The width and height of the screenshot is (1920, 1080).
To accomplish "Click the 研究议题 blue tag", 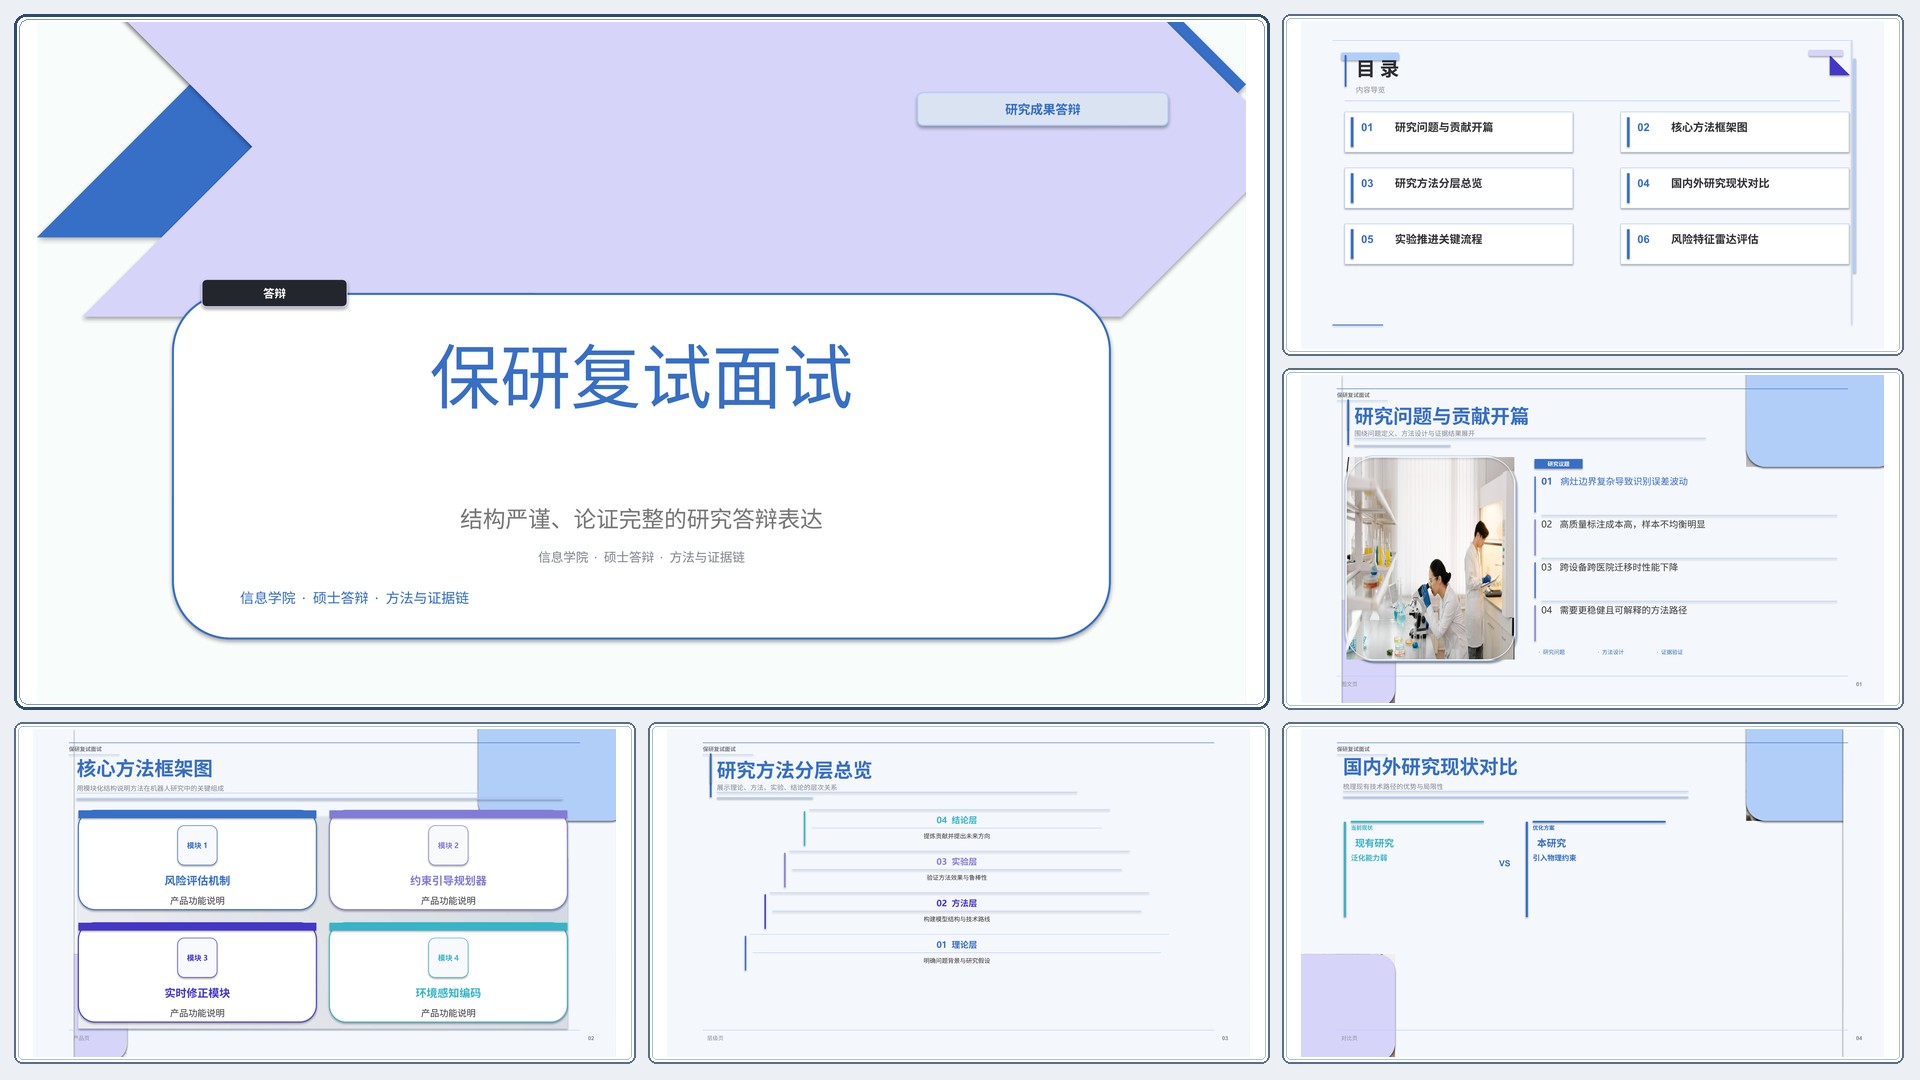I will tap(1558, 464).
